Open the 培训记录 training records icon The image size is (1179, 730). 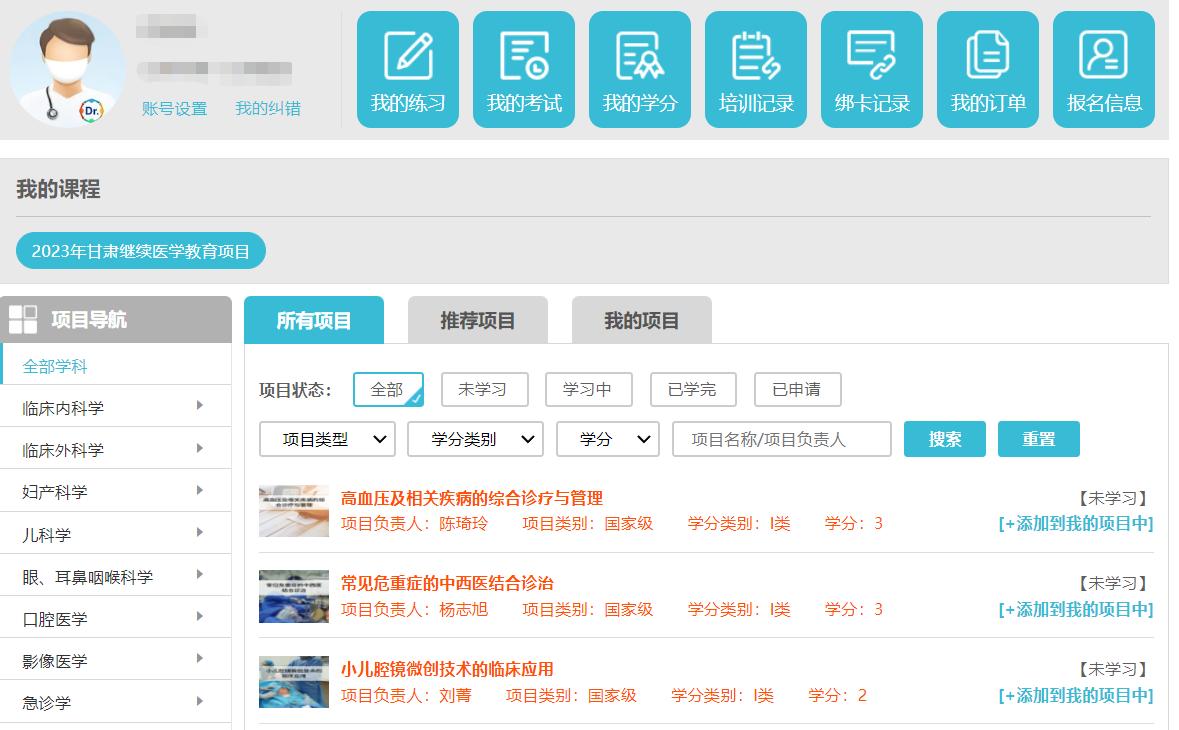coord(756,70)
